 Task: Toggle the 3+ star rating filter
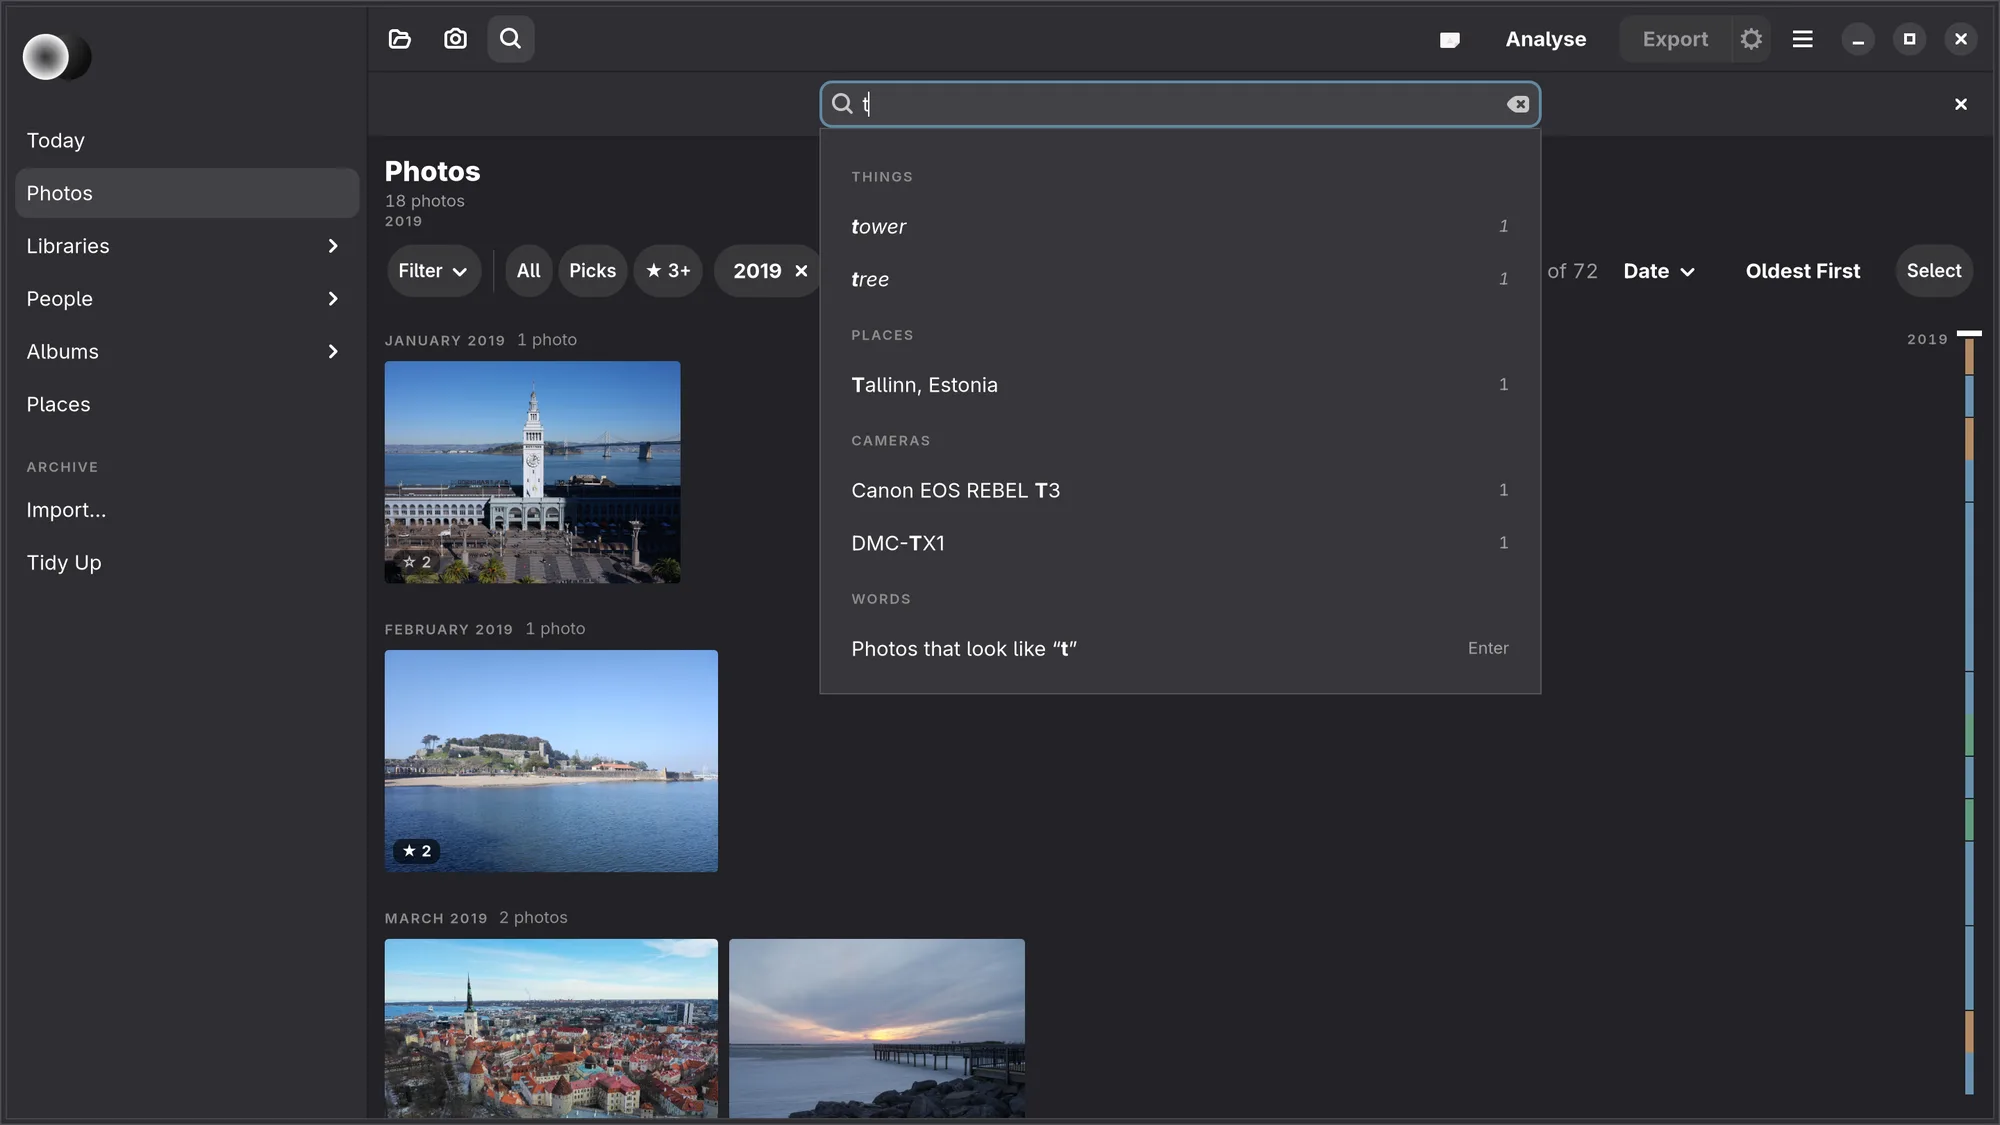click(668, 271)
